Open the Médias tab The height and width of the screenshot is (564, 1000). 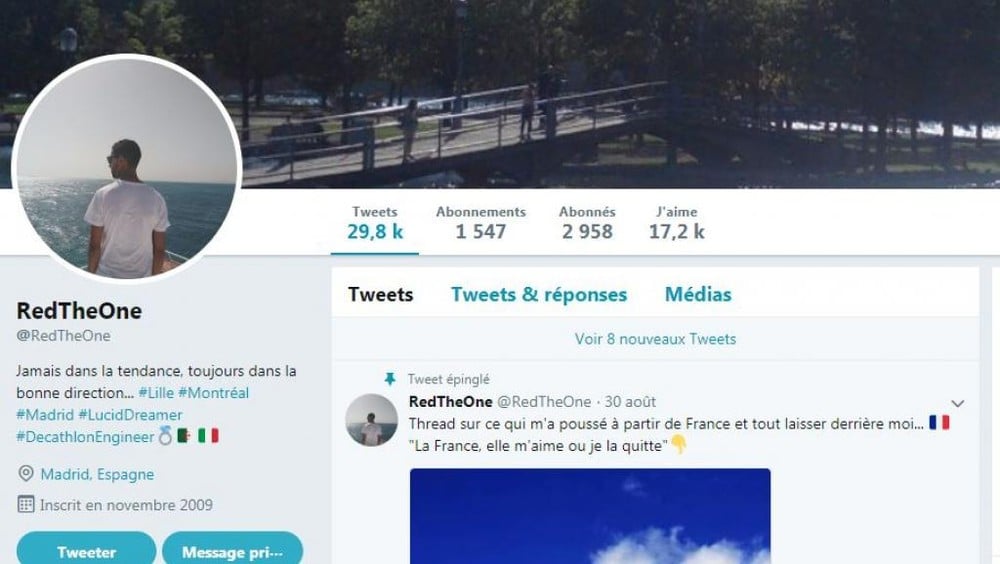698,294
